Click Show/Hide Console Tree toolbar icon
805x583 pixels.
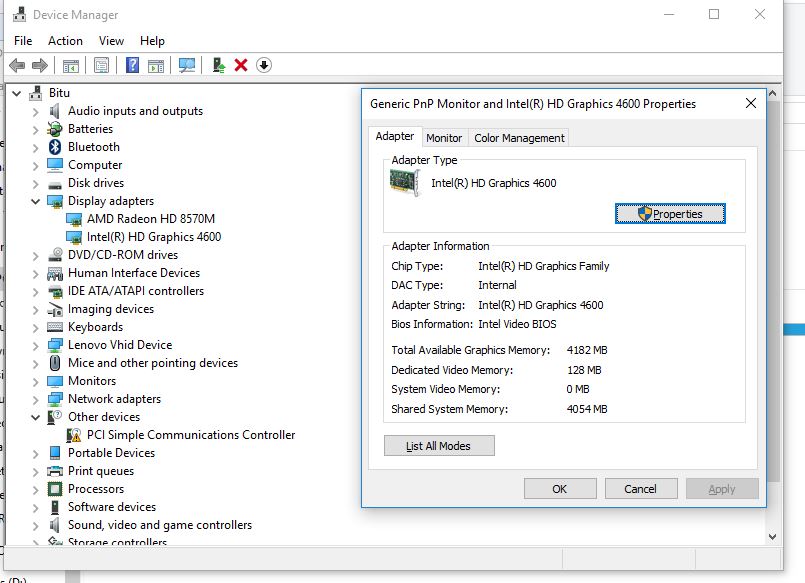pos(71,66)
